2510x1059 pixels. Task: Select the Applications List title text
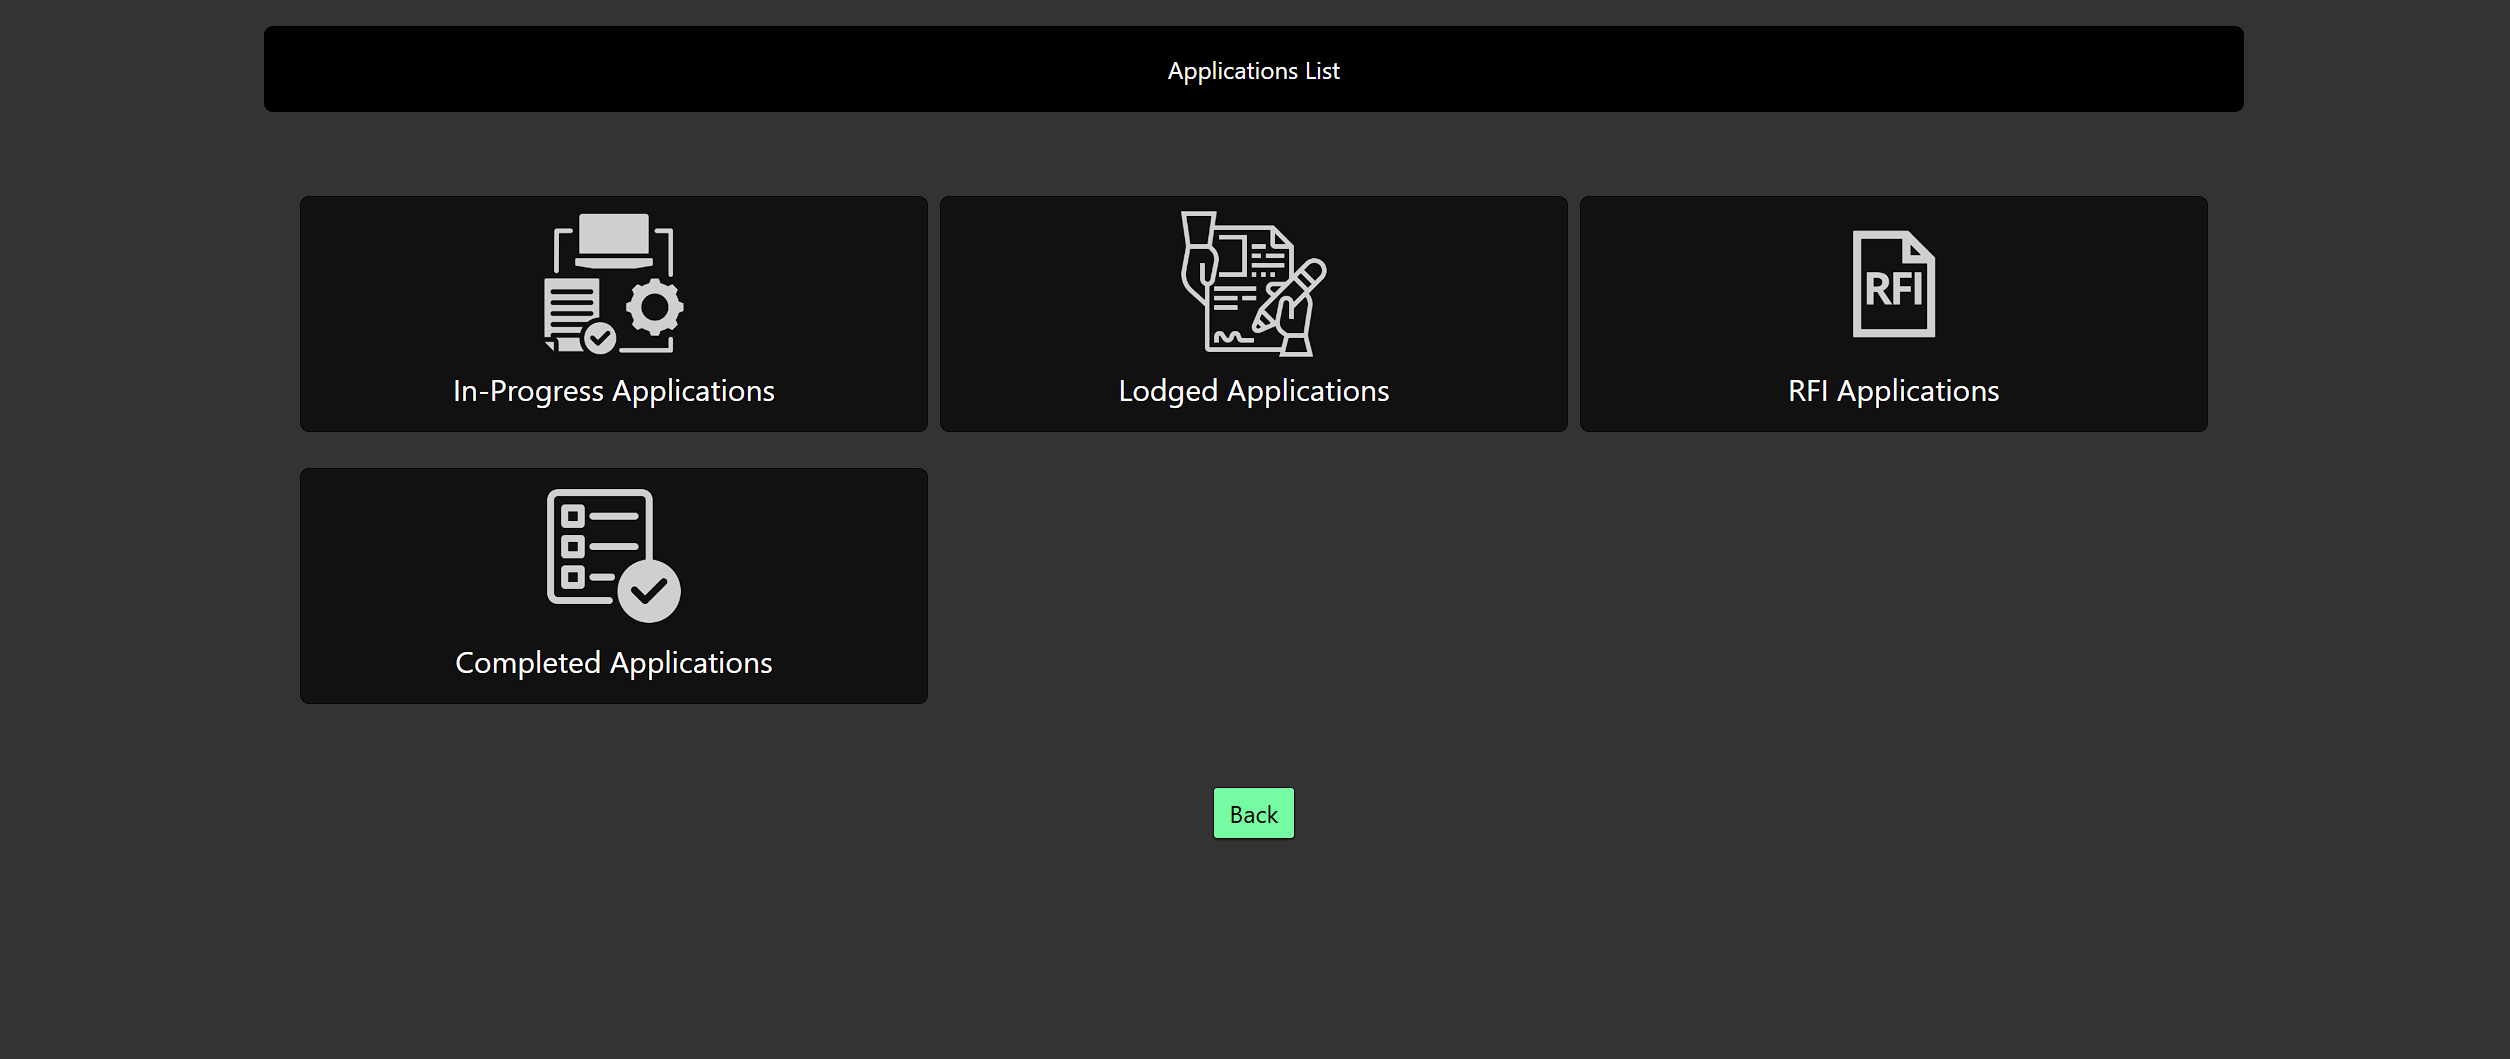click(1253, 70)
